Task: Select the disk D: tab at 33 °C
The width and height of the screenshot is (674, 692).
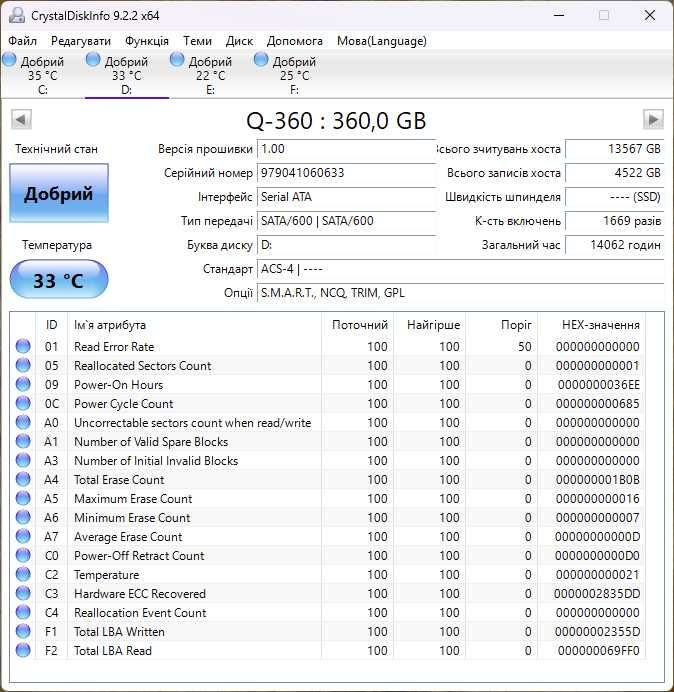Action: point(127,75)
